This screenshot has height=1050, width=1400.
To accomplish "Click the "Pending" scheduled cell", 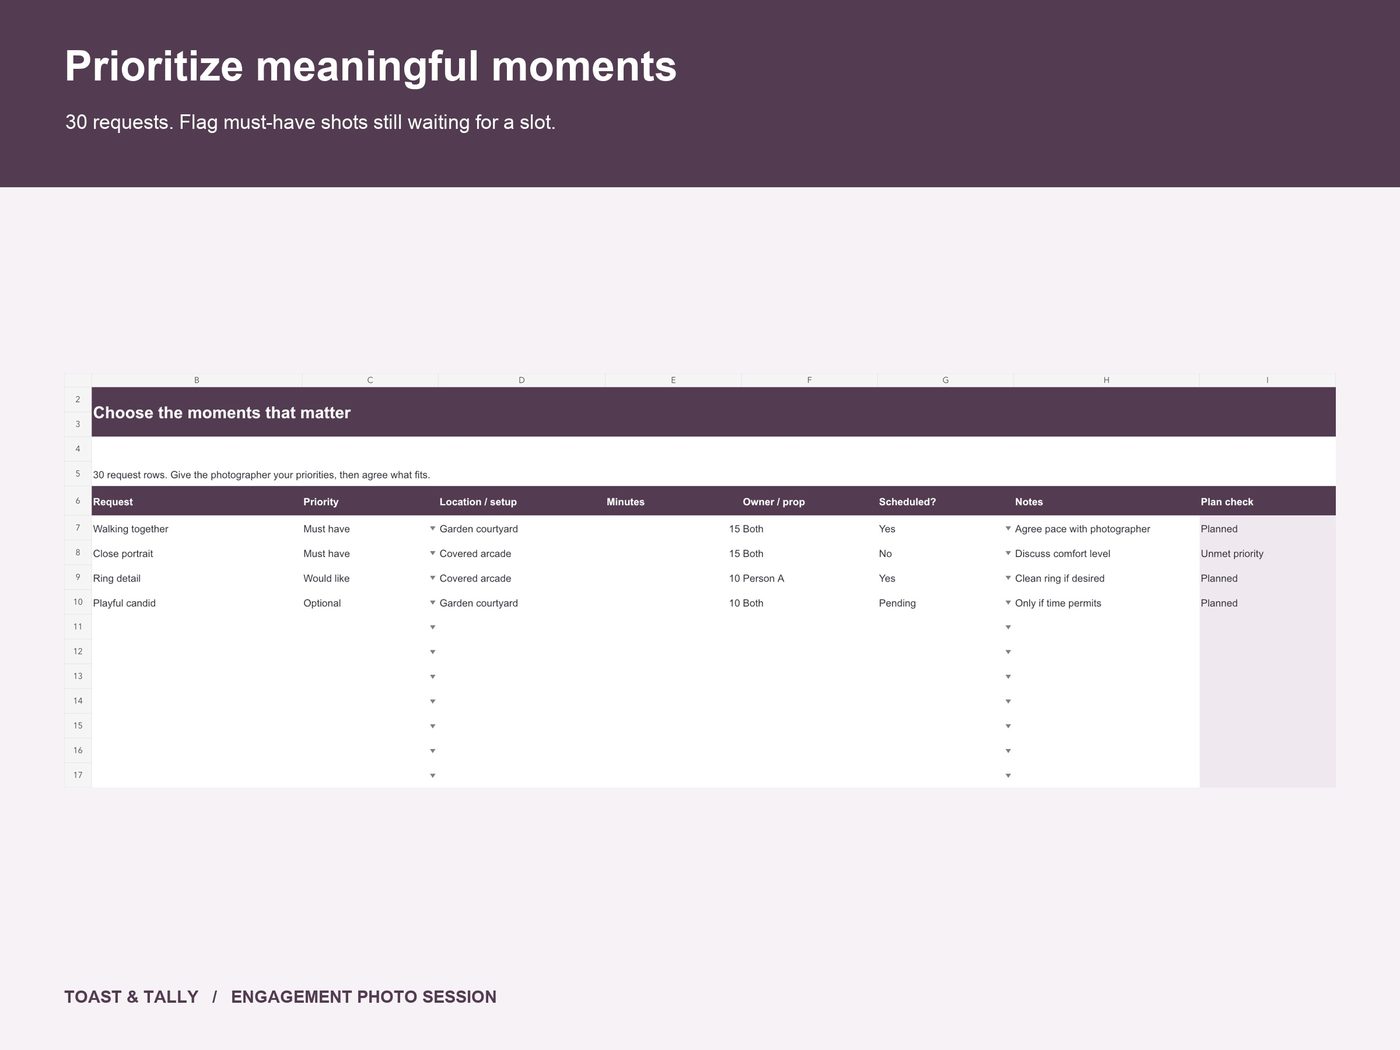I will (945, 603).
